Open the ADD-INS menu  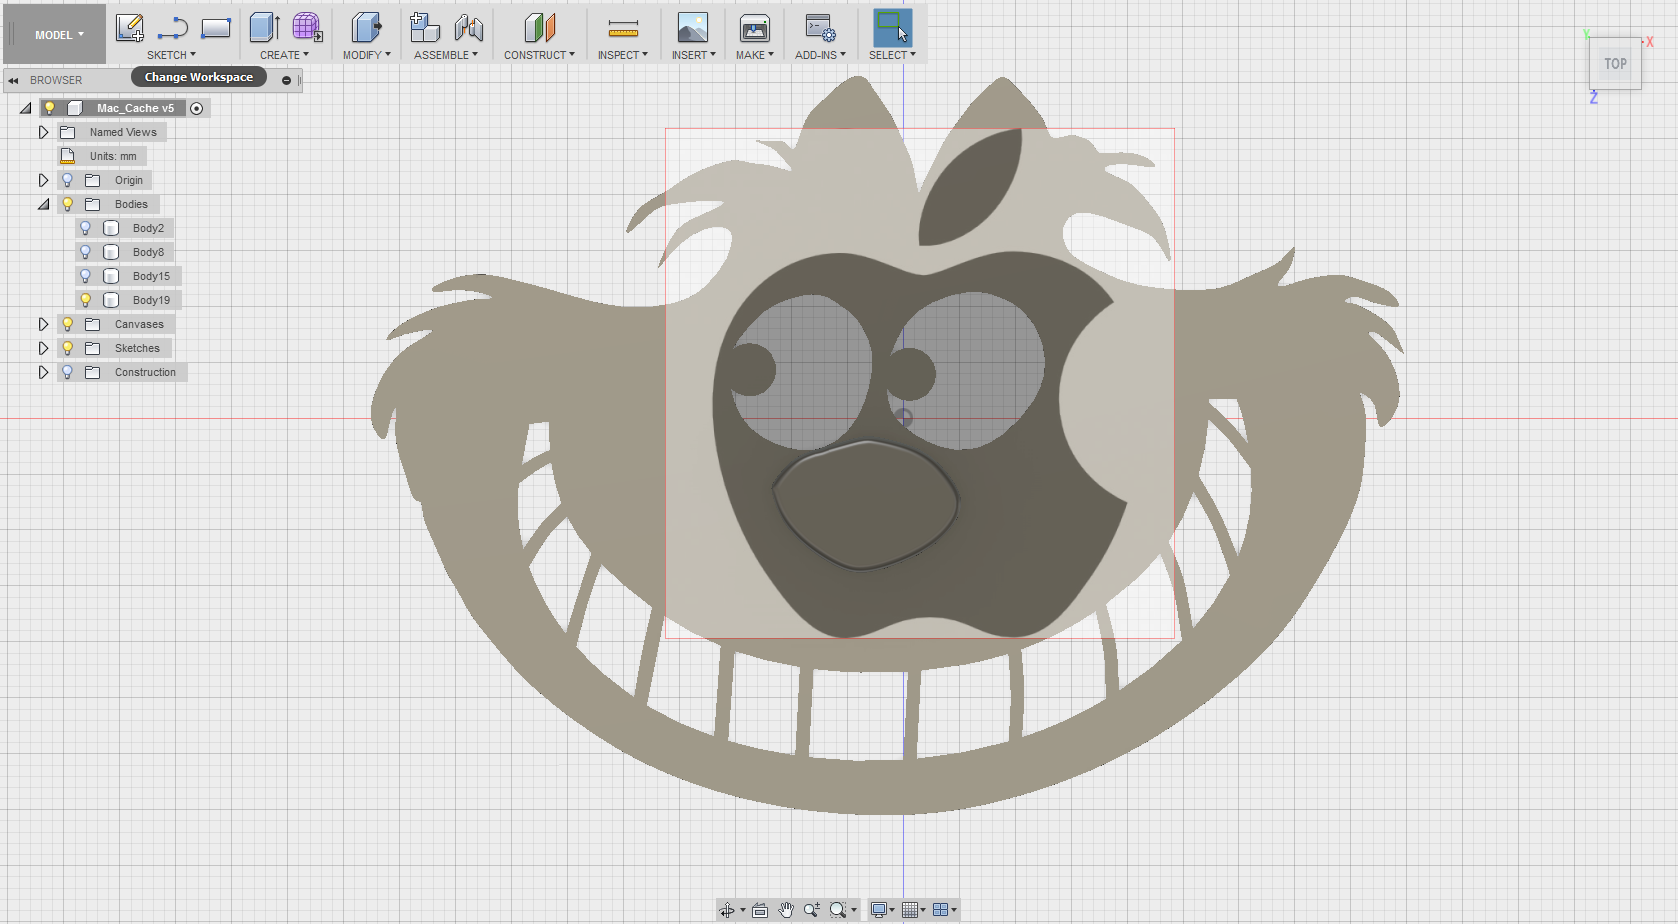point(820,55)
